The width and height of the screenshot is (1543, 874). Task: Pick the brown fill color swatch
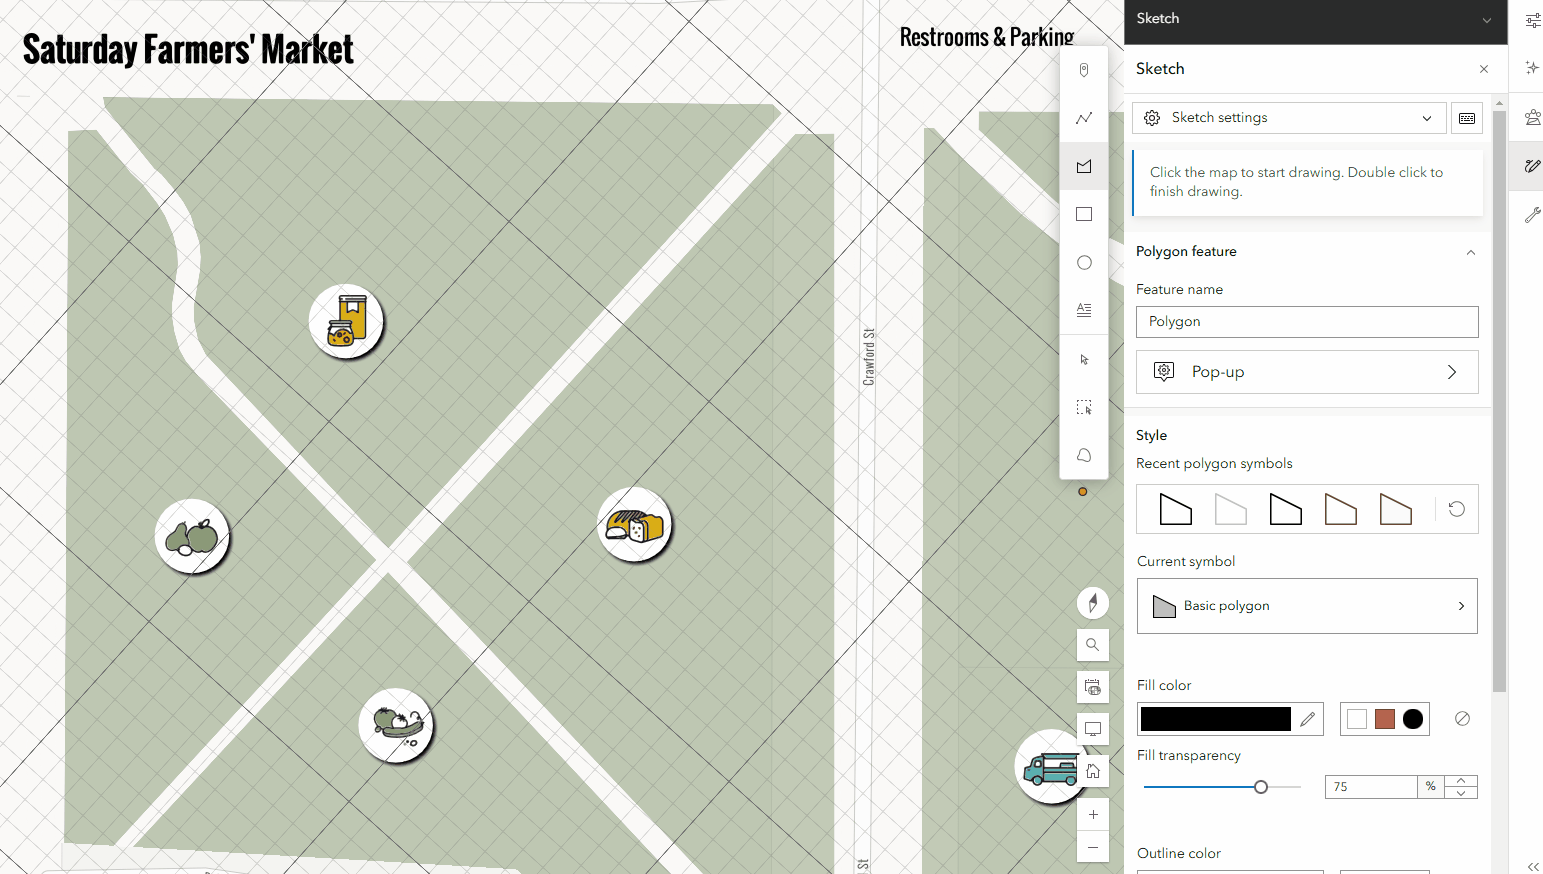point(1385,719)
